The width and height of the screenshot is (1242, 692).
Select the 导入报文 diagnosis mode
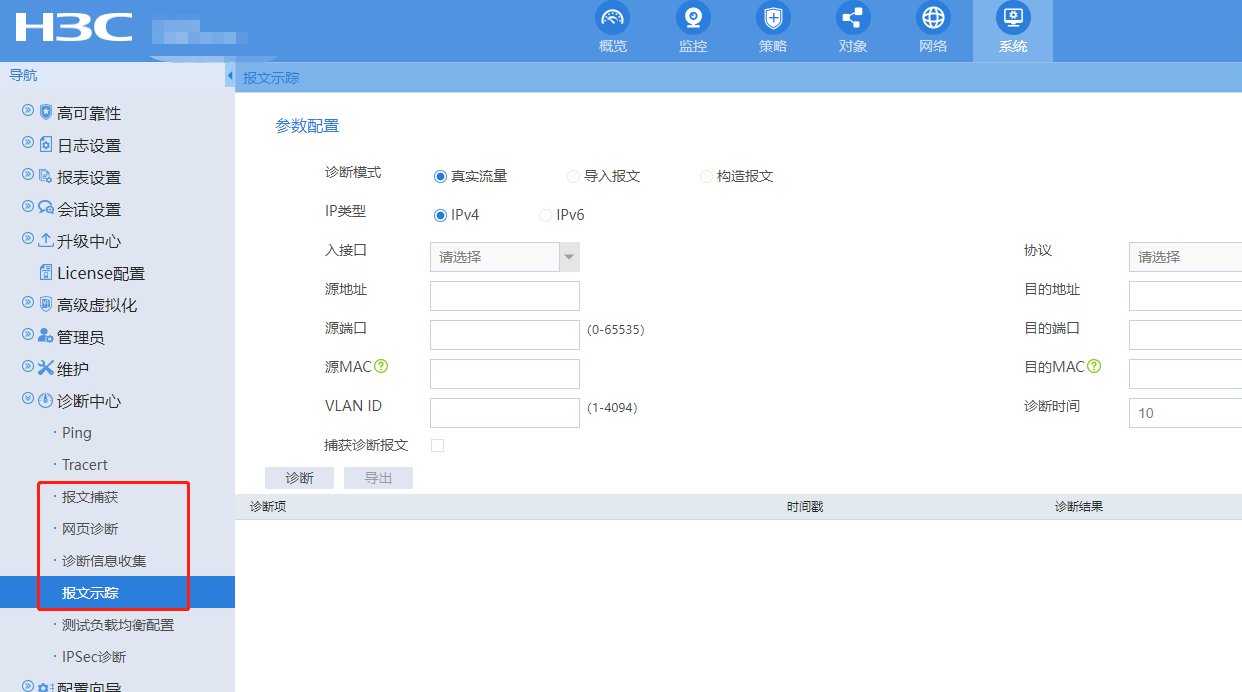pyautogui.click(x=573, y=176)
